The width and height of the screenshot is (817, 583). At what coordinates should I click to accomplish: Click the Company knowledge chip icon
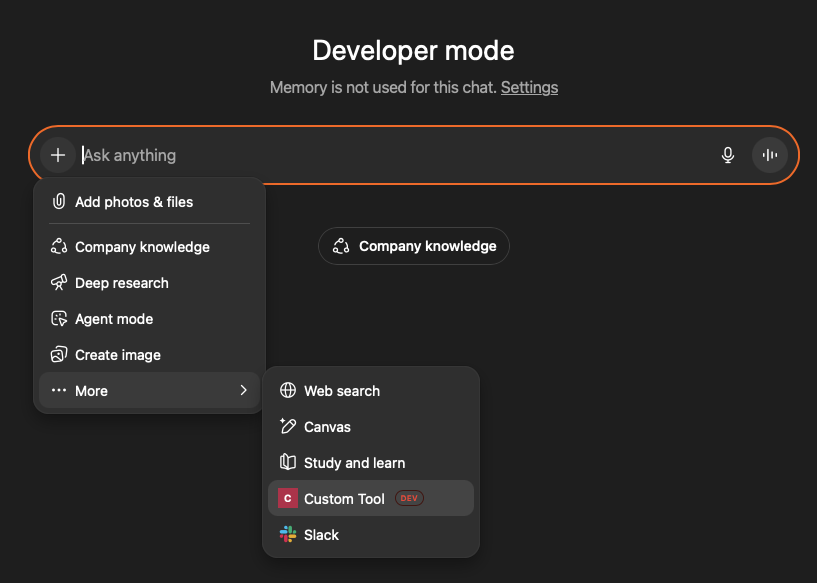coord(341,246)
